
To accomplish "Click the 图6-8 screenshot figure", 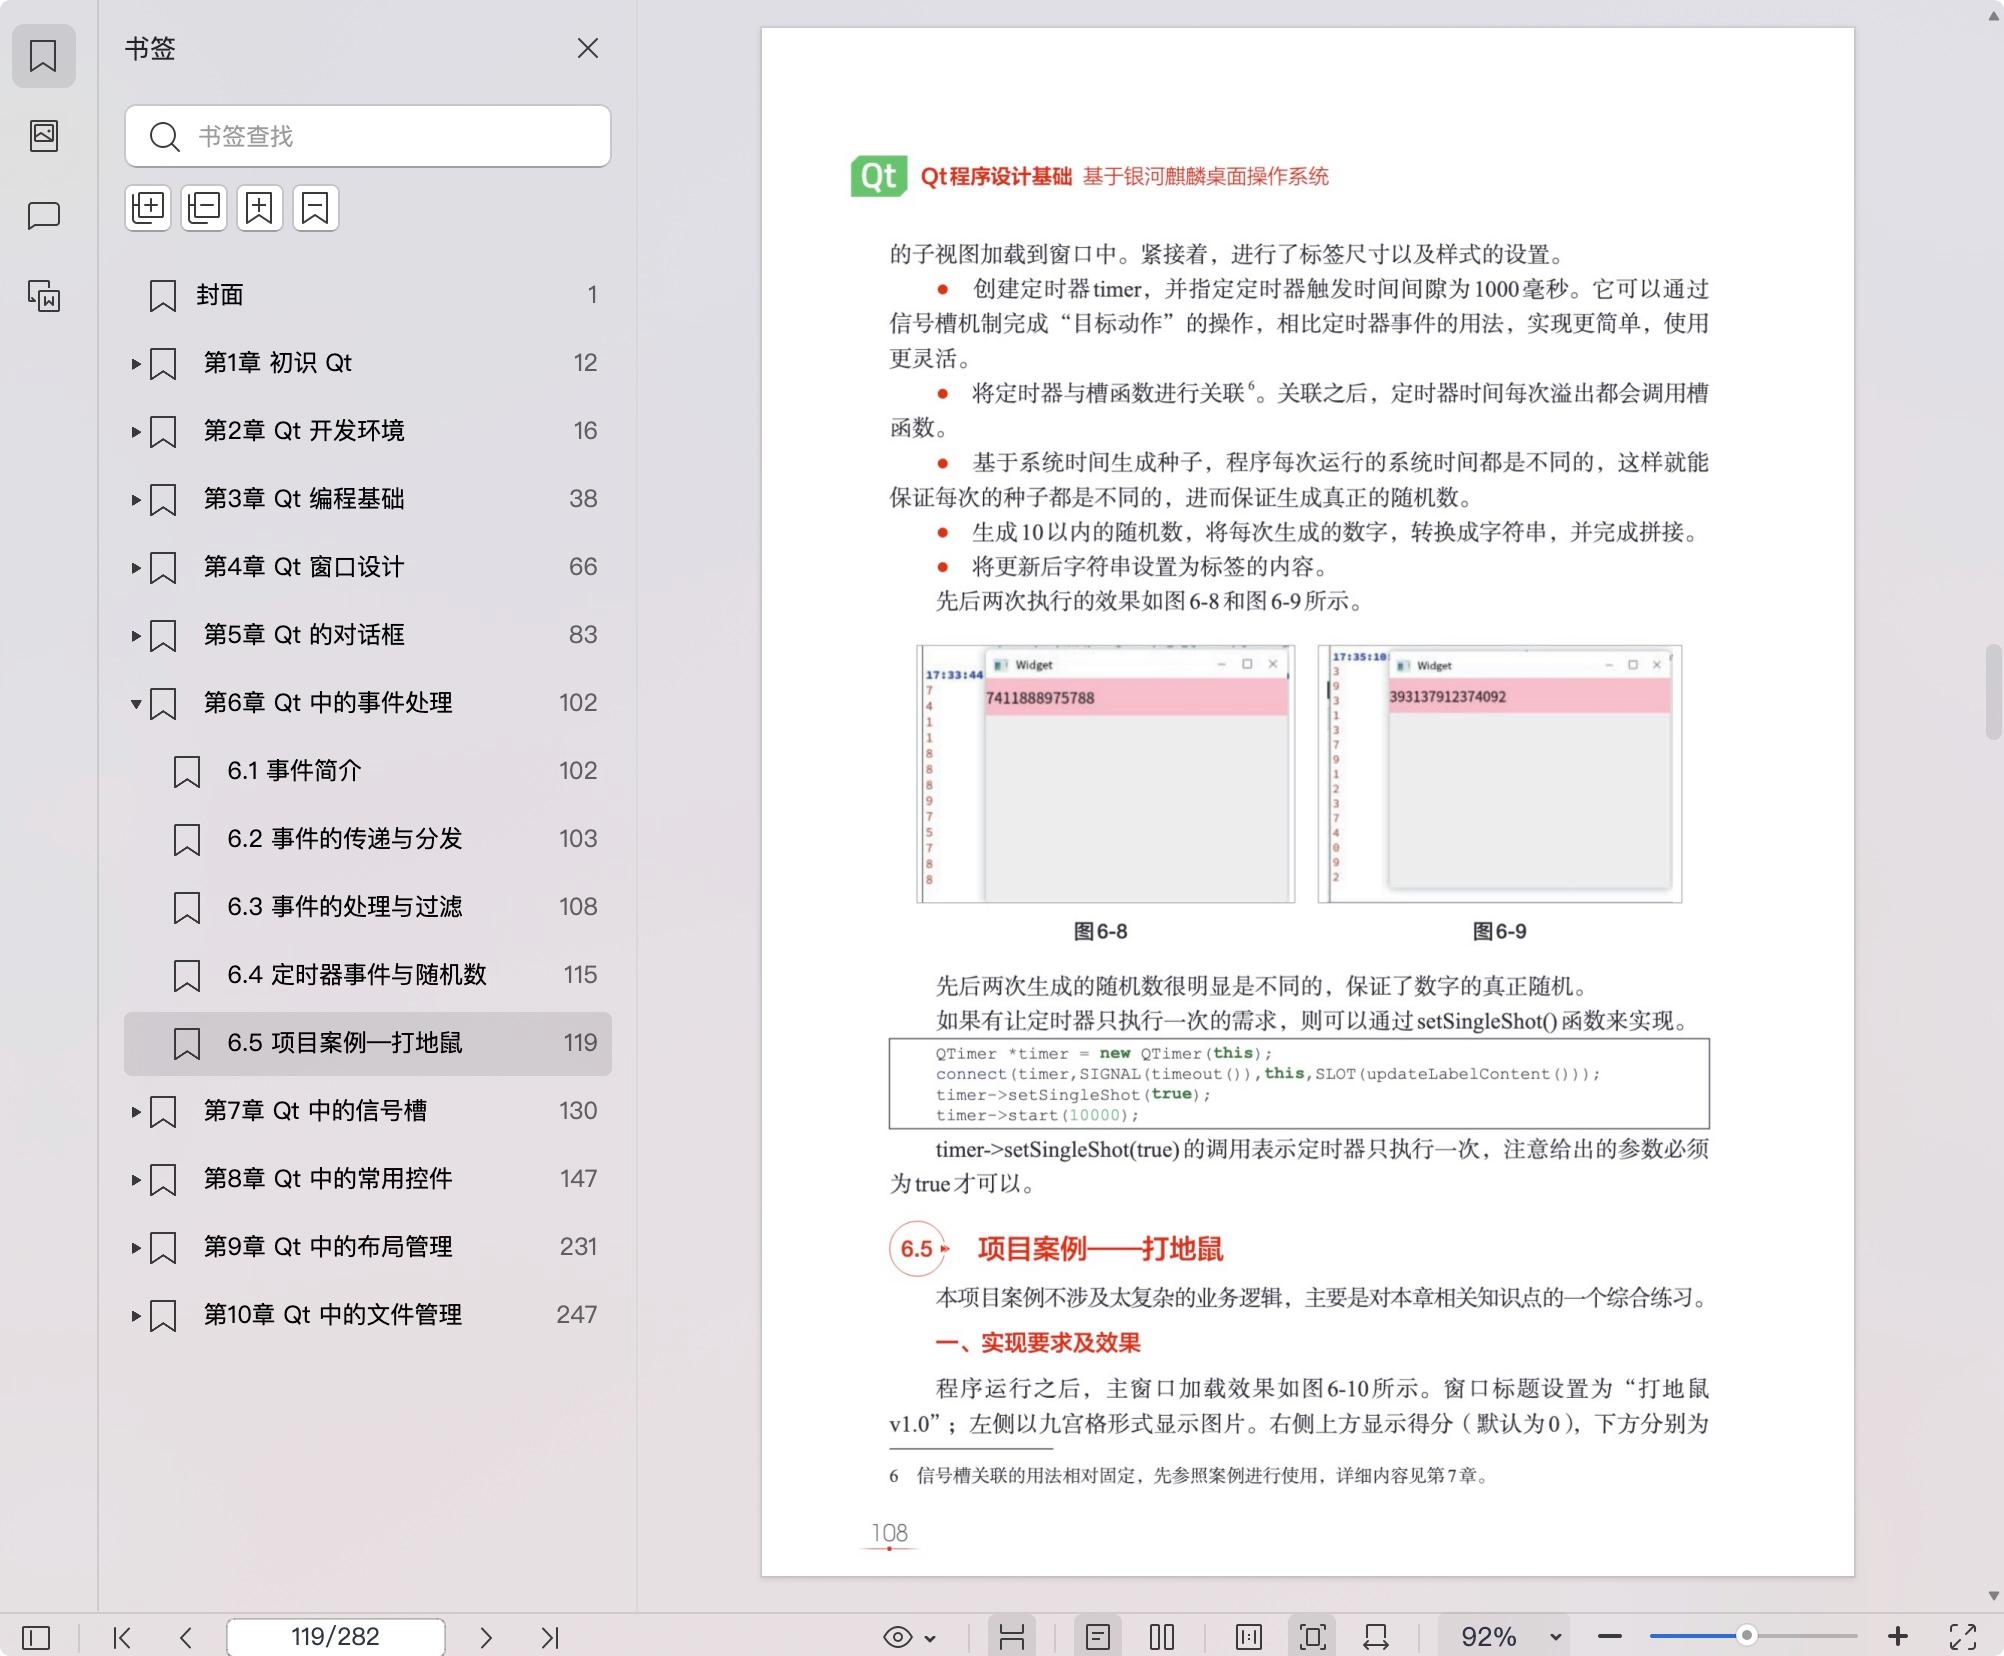I will [x=1105, y=774].
